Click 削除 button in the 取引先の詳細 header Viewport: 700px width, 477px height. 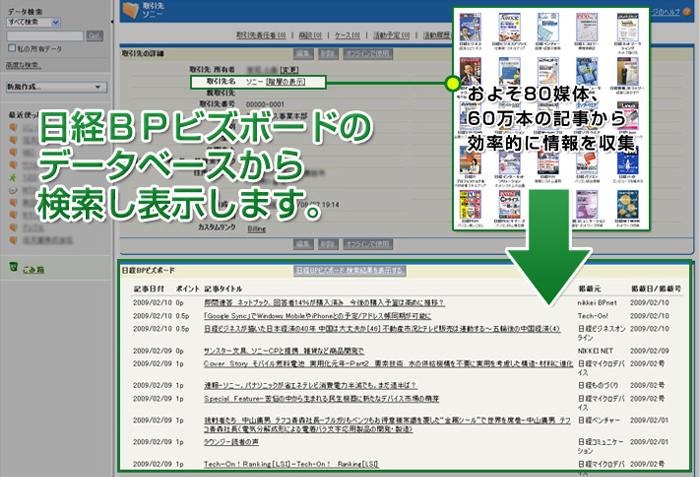point(328,54)
